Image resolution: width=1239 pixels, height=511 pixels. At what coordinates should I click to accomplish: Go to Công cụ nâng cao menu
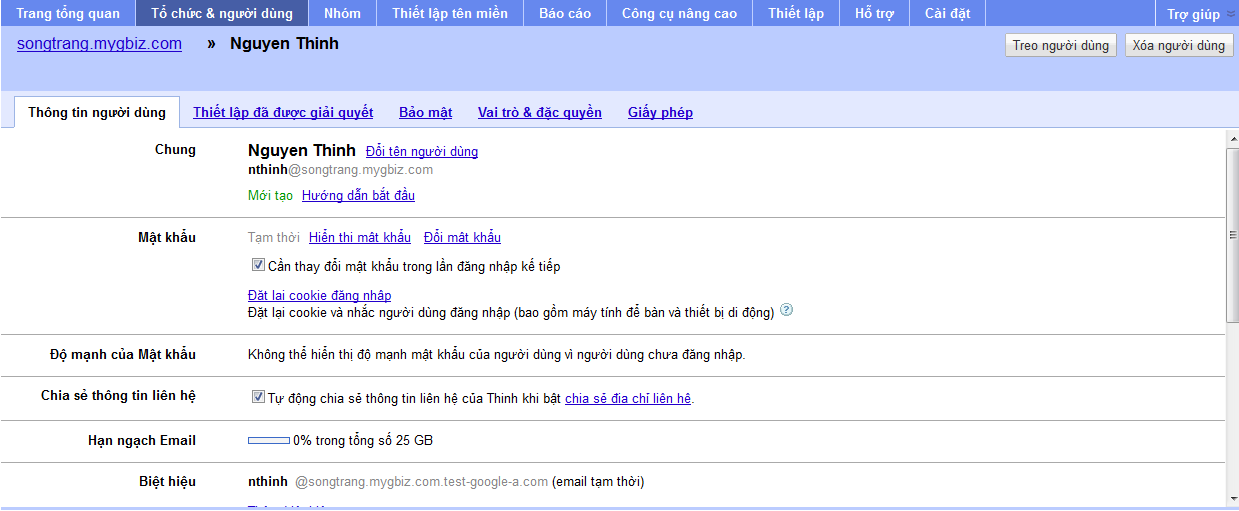tap(679, 14)
